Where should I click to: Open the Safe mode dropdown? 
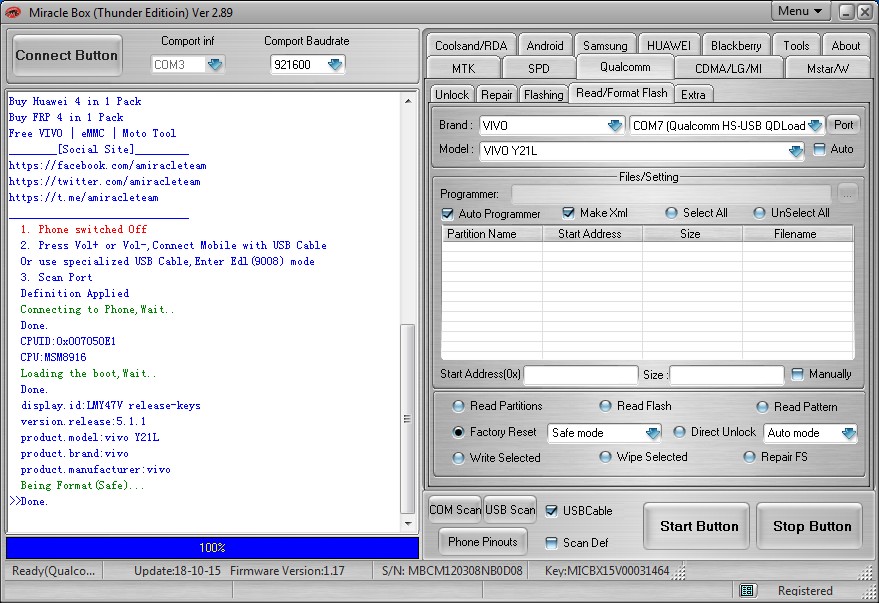652,433
